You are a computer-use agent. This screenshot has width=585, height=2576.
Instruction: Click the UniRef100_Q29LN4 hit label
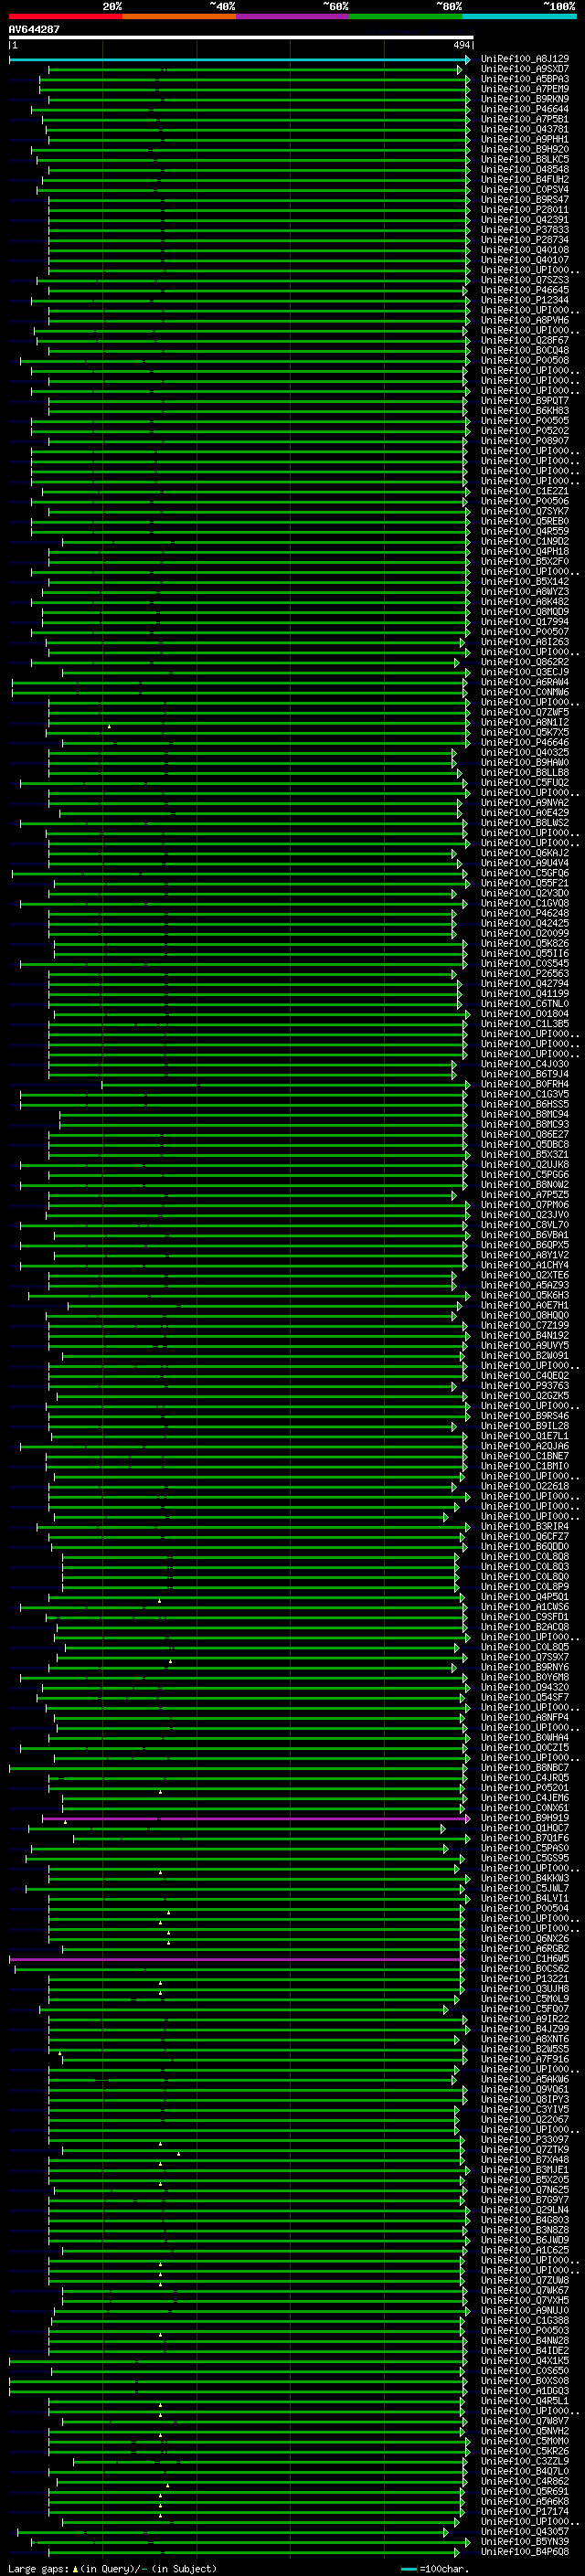tap(525, 2209)
